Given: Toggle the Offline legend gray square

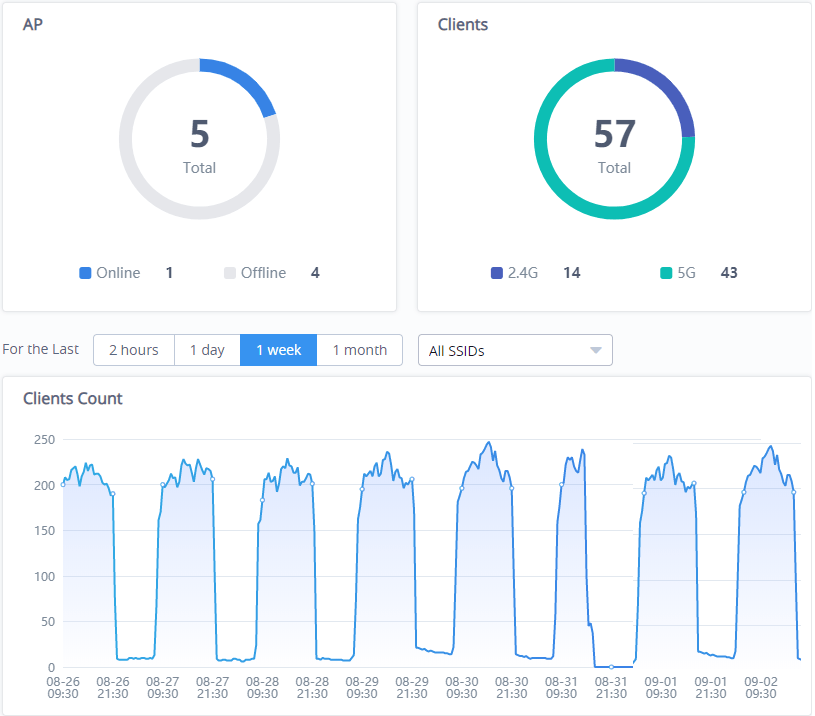Looking at the screenshot, I should 230,273.
